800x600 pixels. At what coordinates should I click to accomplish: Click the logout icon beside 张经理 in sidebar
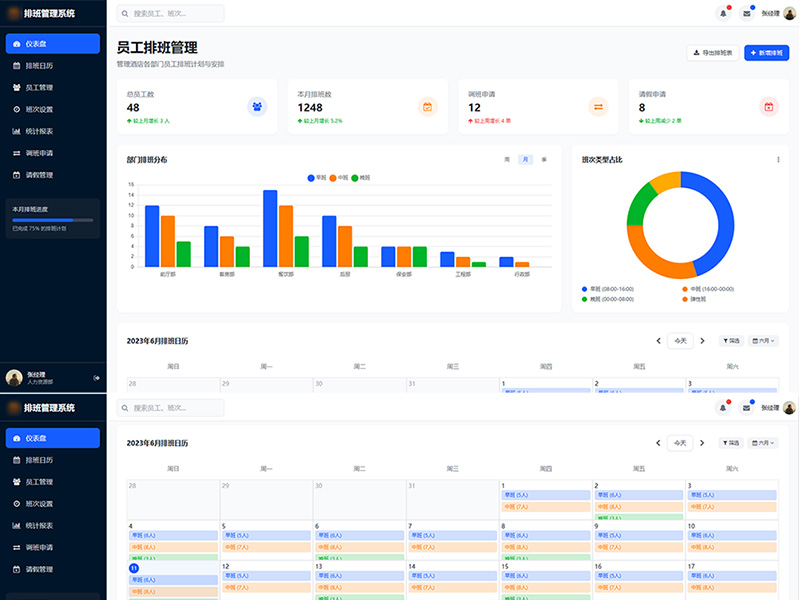point(96,377)
